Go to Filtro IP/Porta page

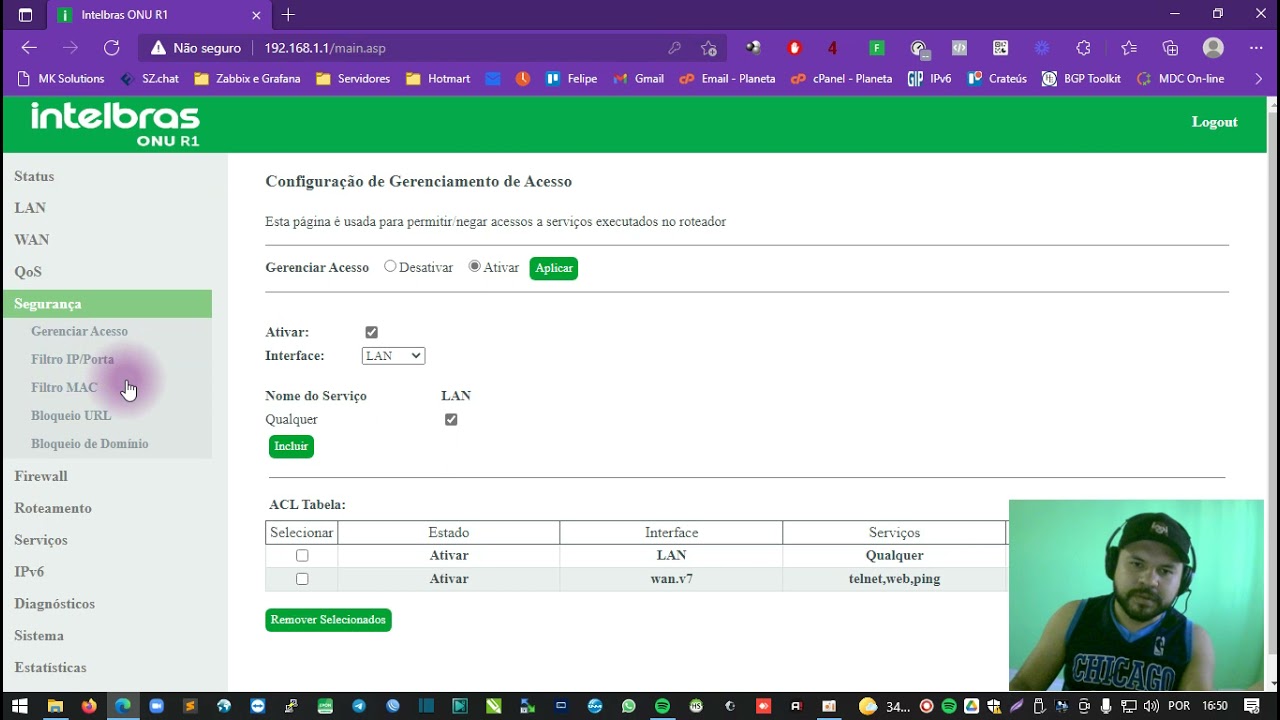pos(72,359)
